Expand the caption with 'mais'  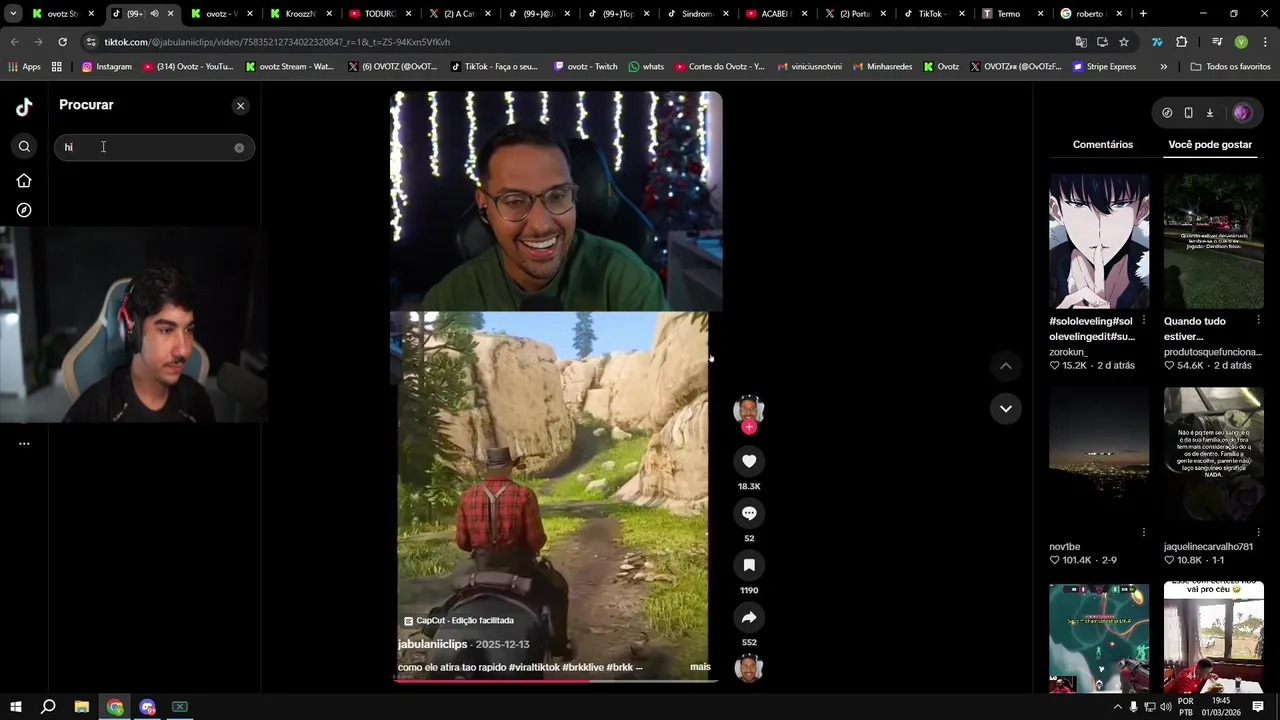pos(700,667)
